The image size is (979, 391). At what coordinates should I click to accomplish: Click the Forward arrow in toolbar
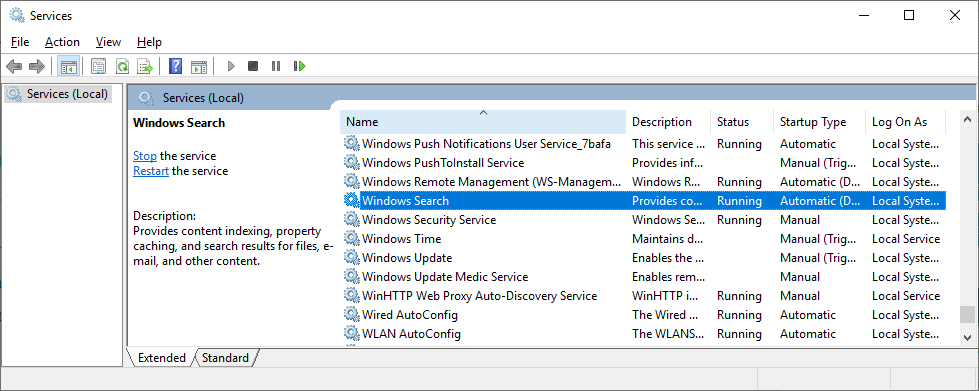(37, 66)
